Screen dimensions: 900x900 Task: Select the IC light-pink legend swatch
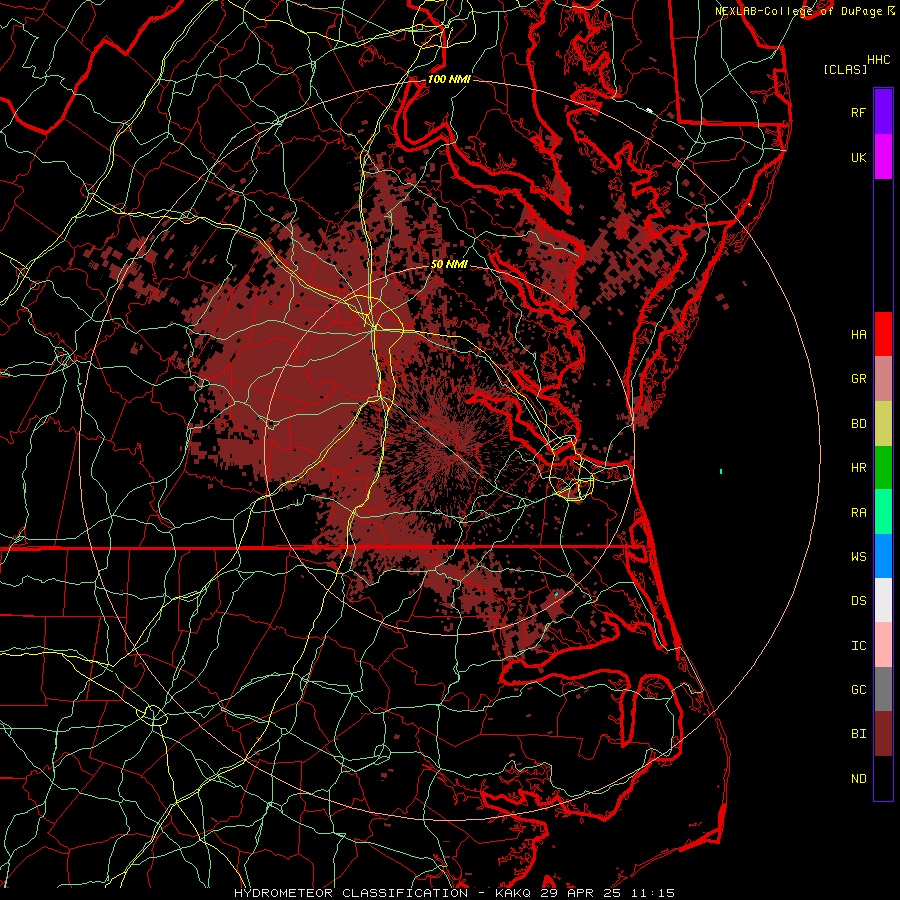pyautogui.click(x=883, y=645)
